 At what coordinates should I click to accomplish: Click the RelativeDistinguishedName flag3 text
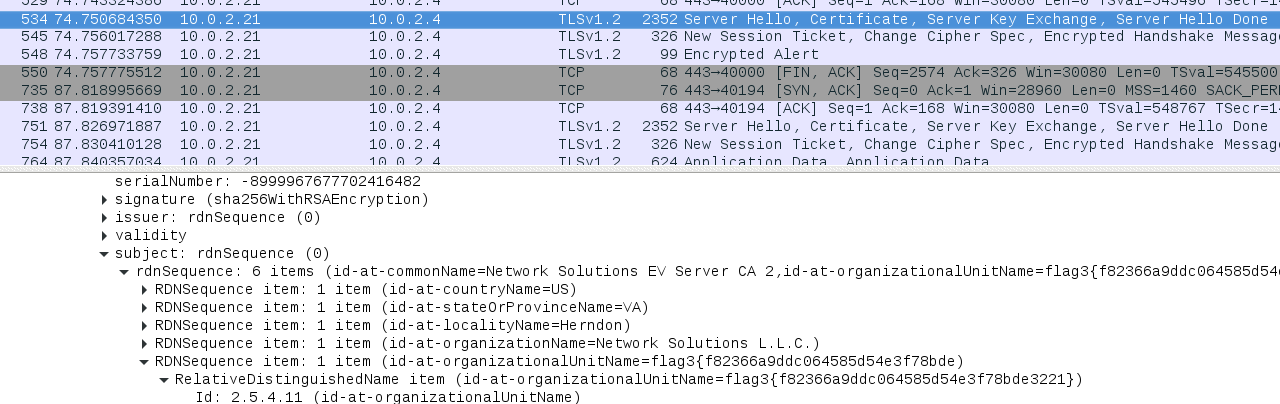[629, 380]
